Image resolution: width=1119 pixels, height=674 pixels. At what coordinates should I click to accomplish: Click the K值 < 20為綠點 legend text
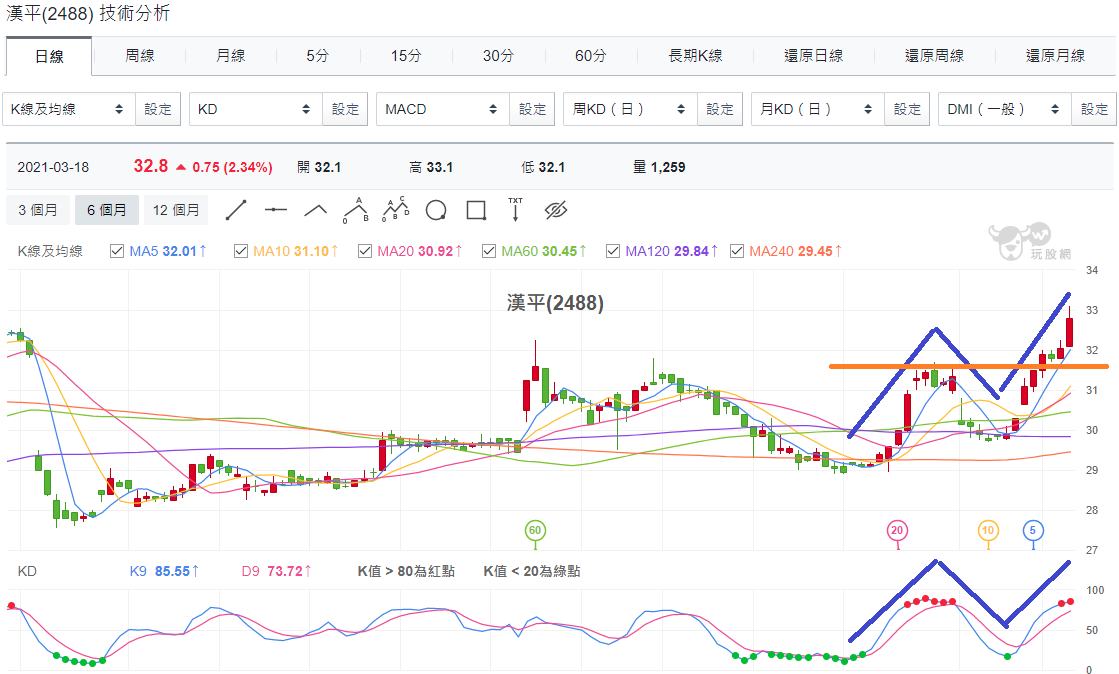532,571
